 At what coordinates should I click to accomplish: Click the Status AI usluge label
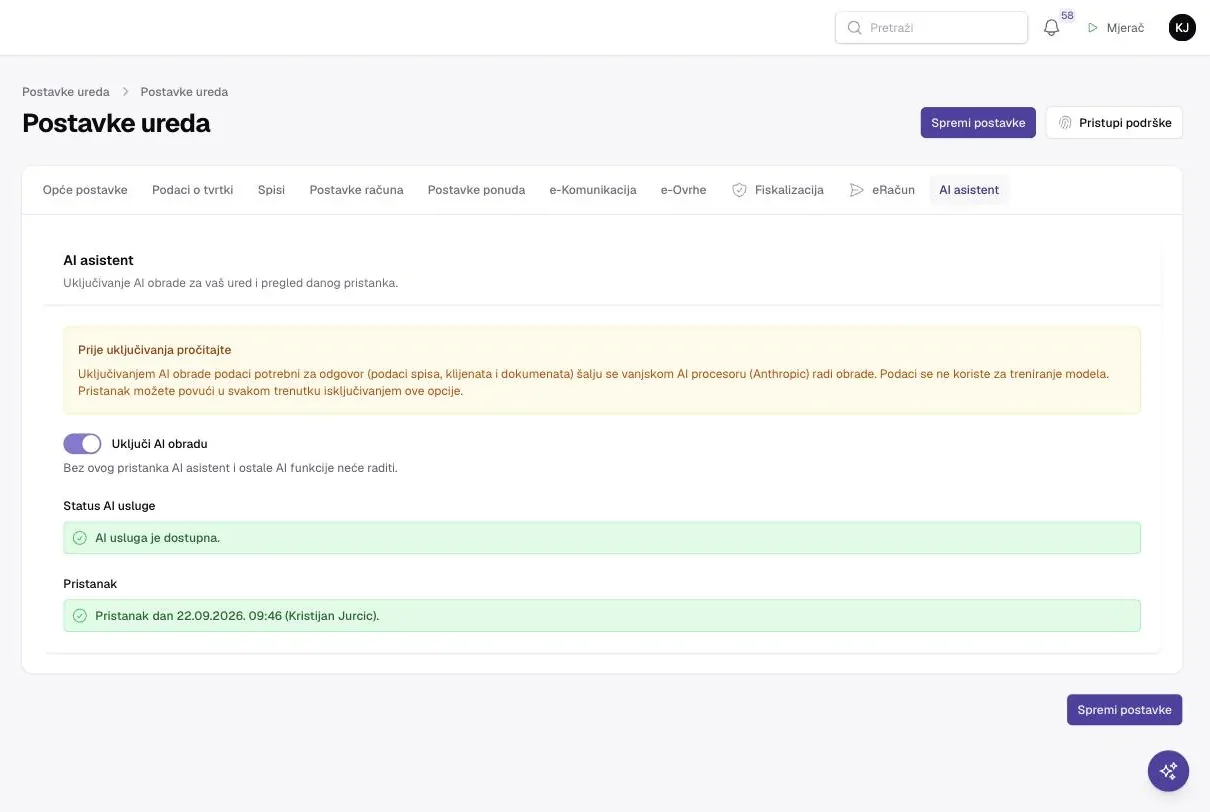(x=109, y=506)
